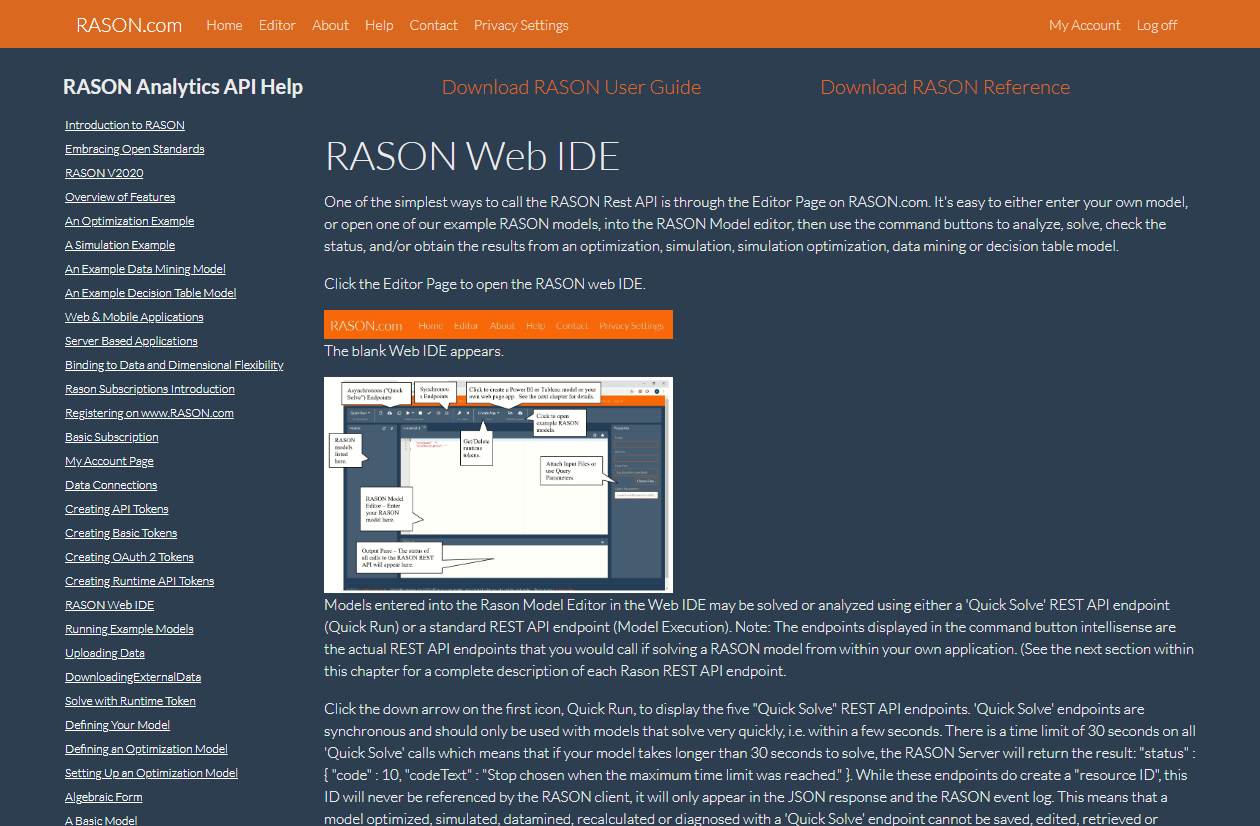Open Creating API Tokens
1260x826 pixels.
coord(116,508)
